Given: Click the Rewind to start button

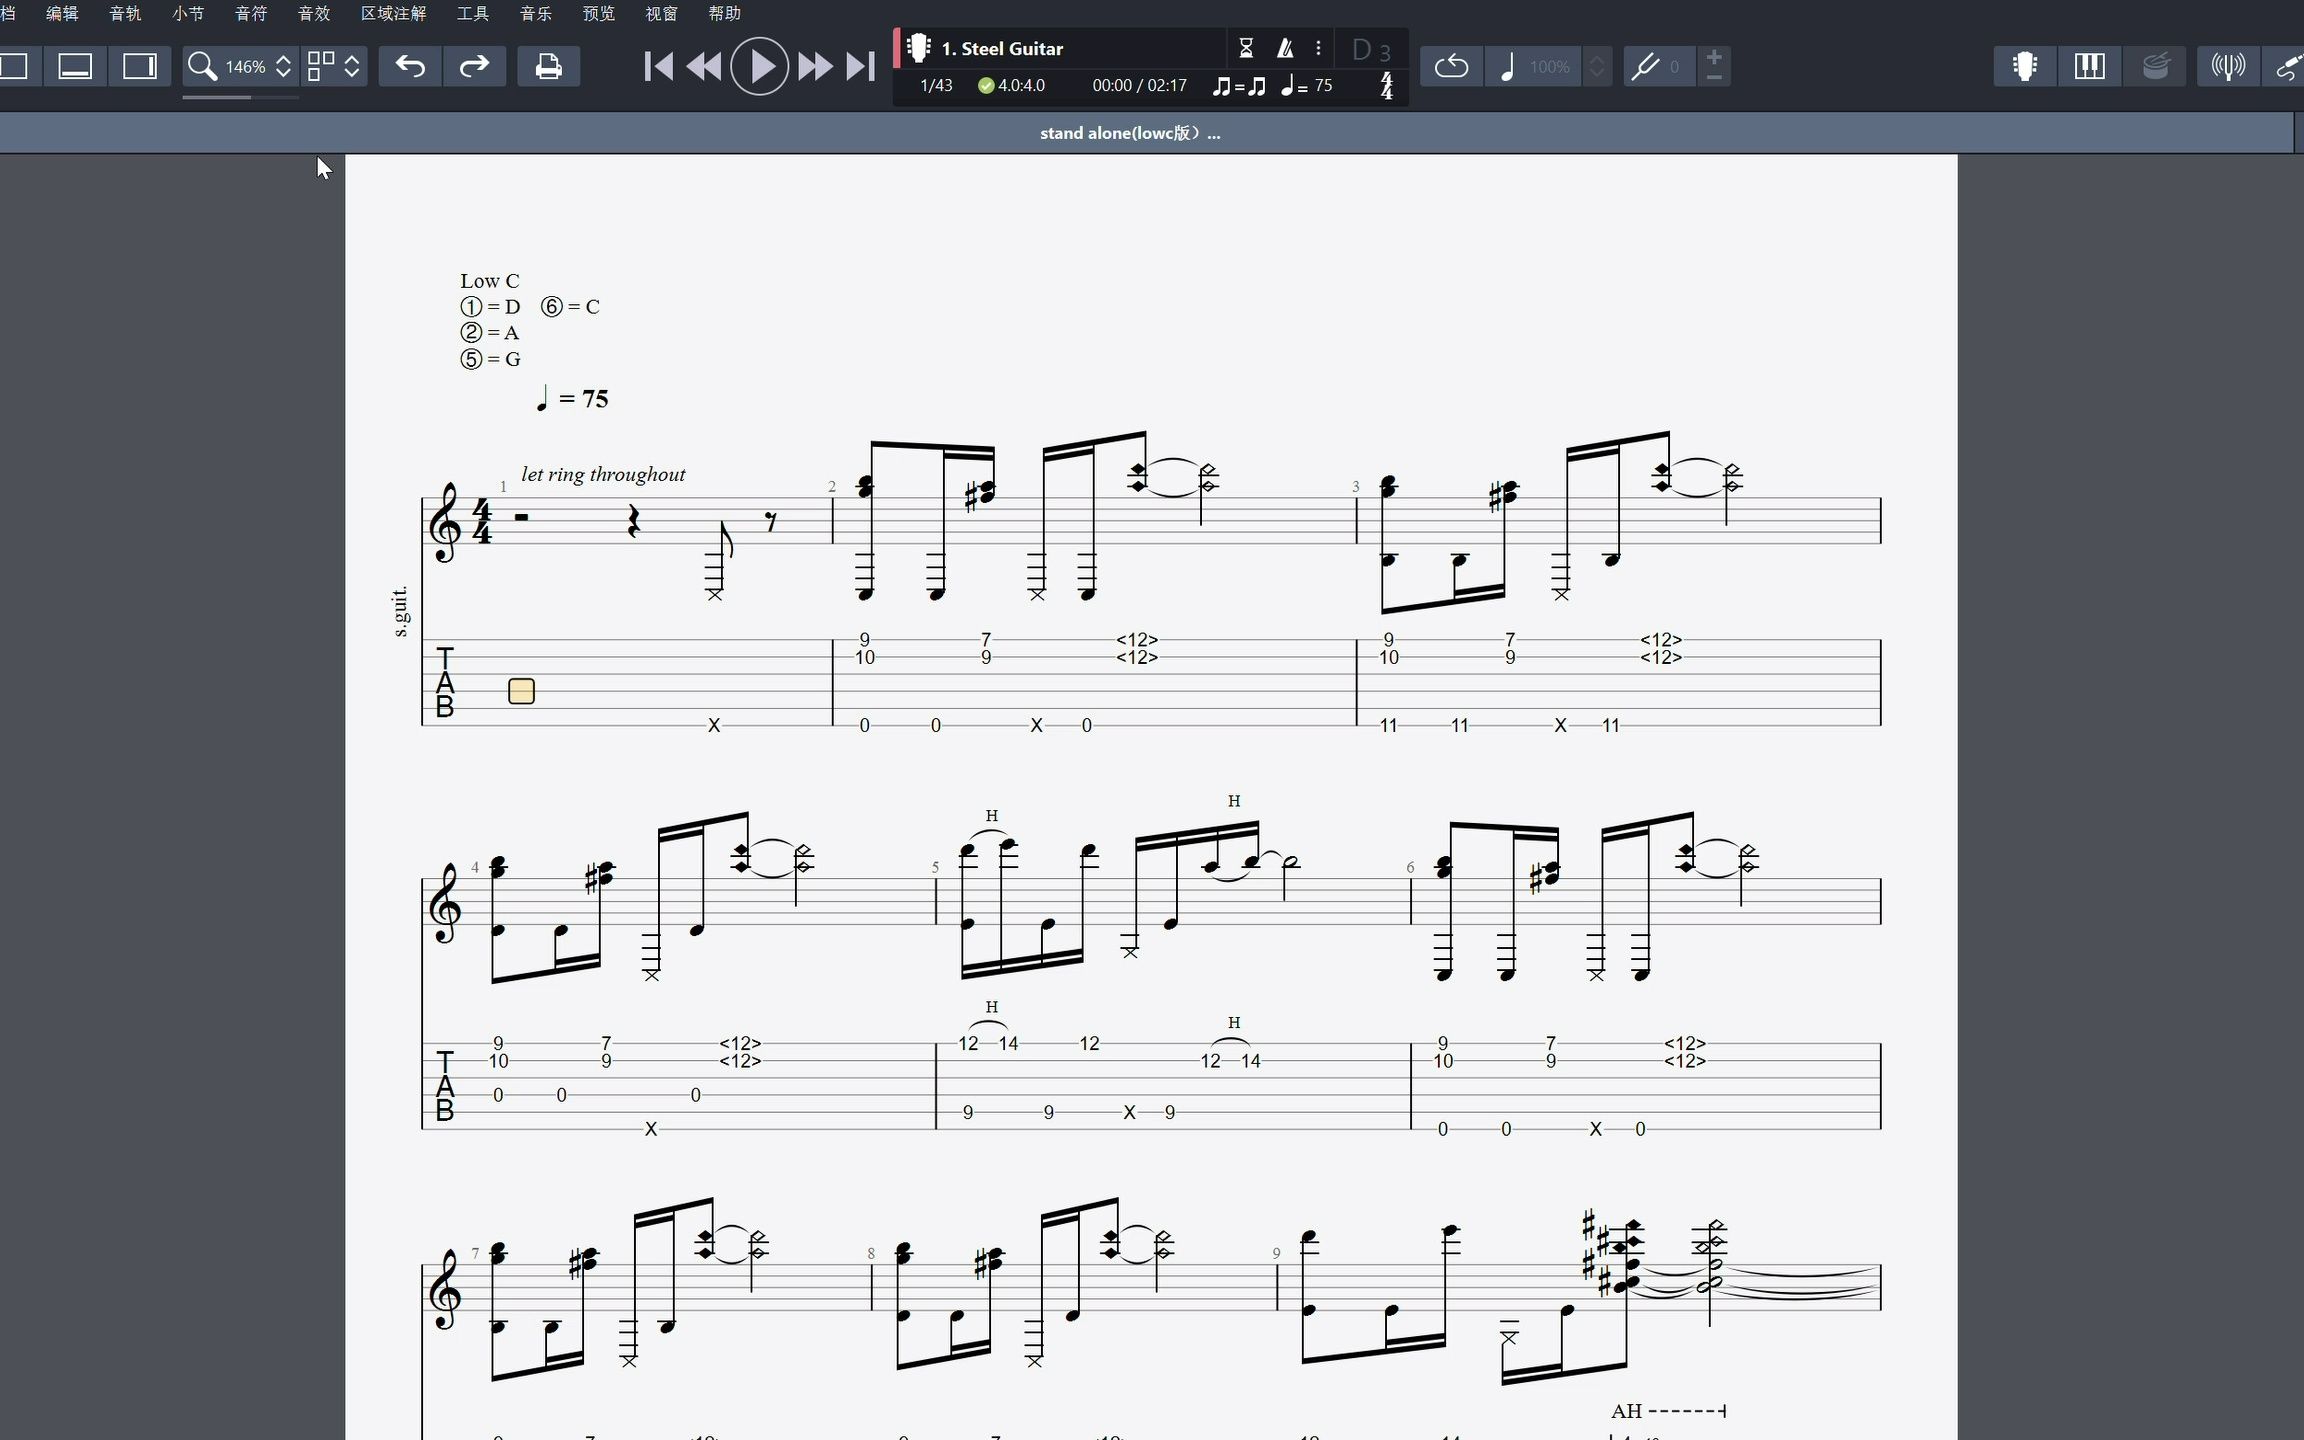Looking at the screenshot, I should pos(659,66).
